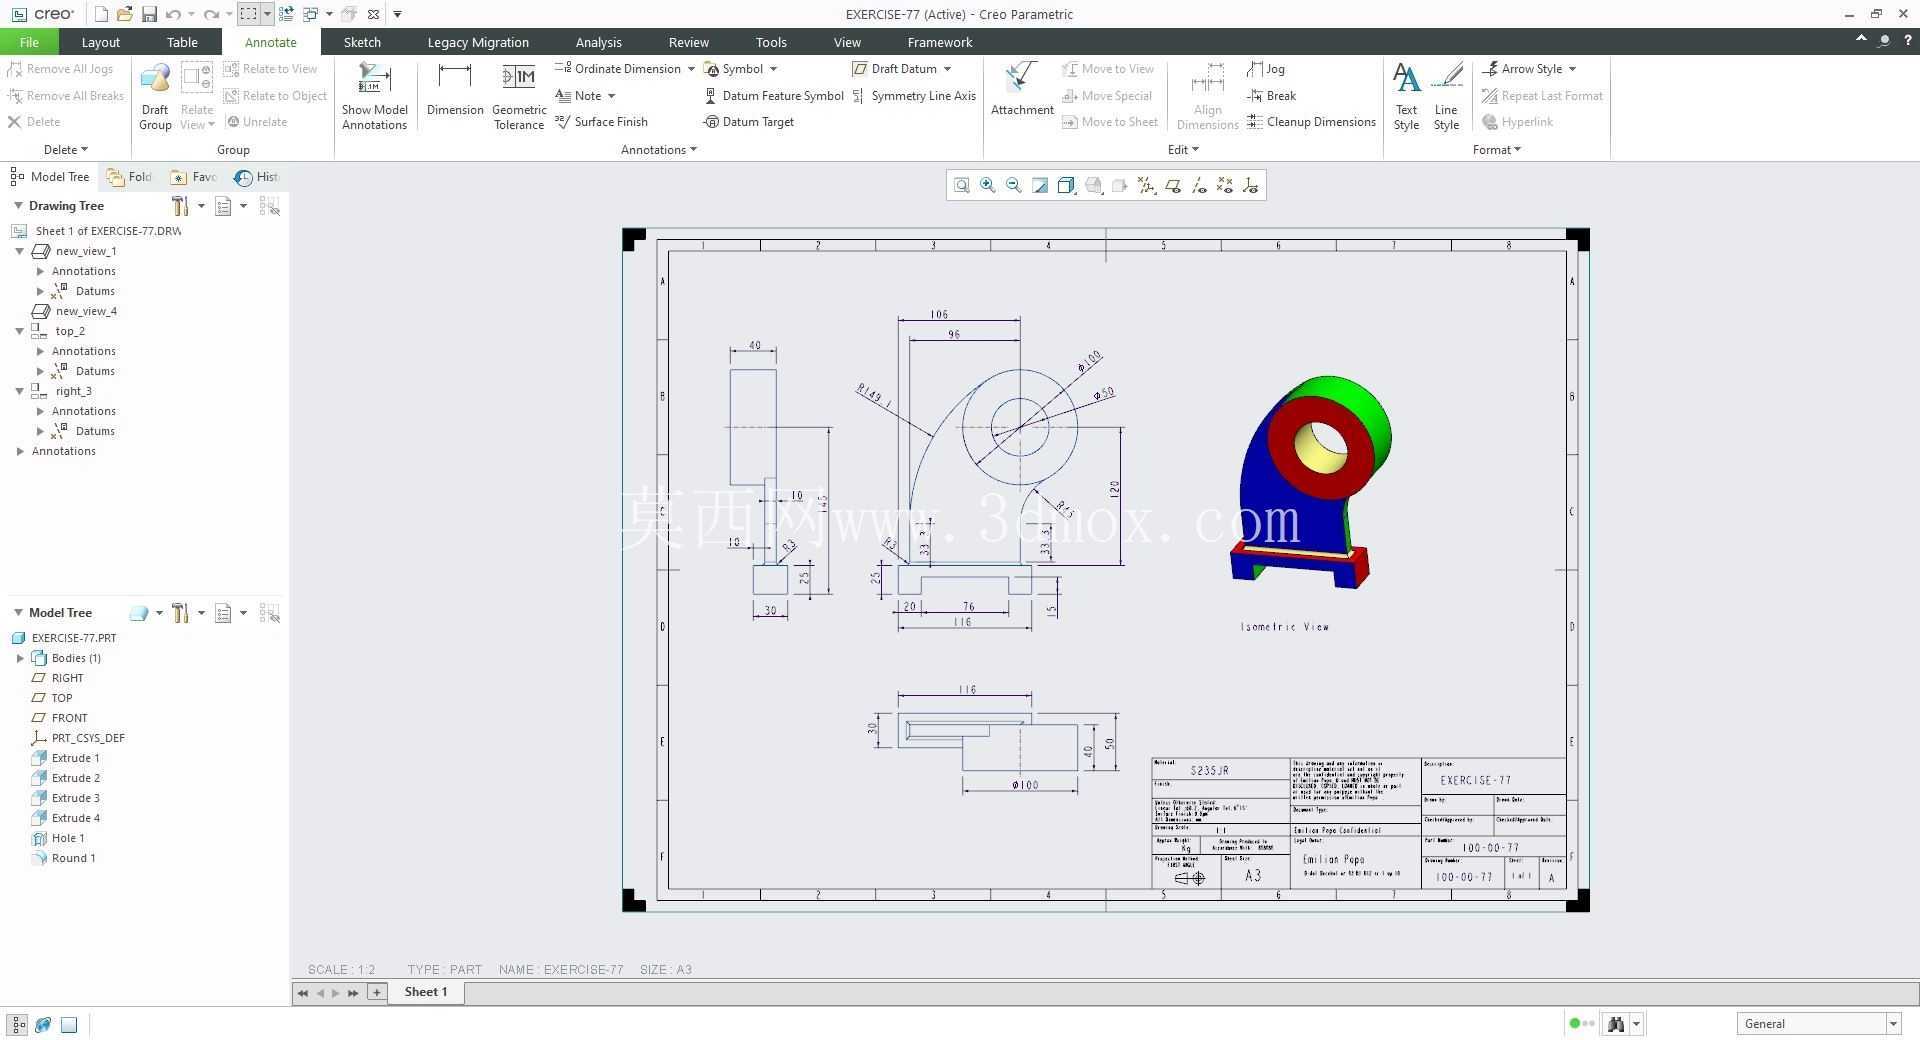Select Round 1 in Model Tree

point(63,858)
